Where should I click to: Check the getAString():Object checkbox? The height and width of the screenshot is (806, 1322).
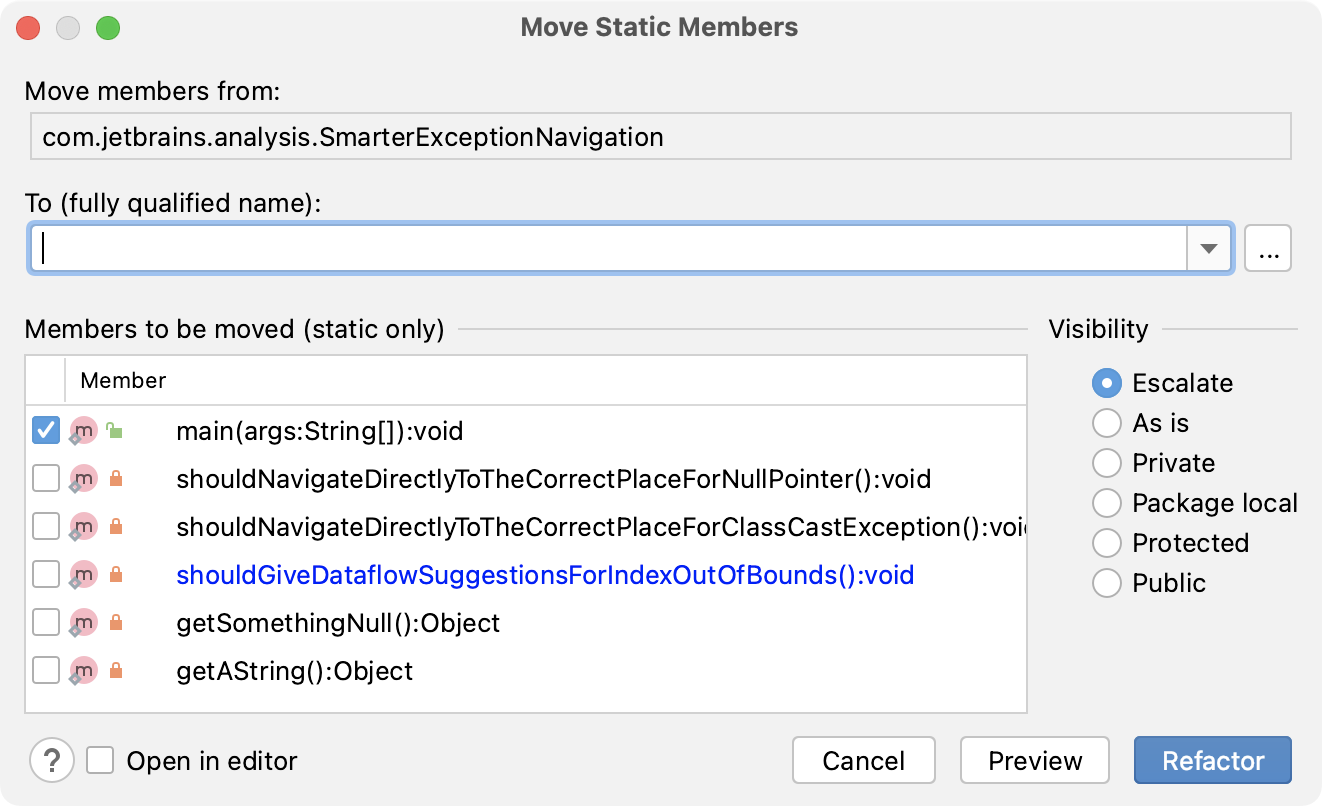tap(46, 671)
